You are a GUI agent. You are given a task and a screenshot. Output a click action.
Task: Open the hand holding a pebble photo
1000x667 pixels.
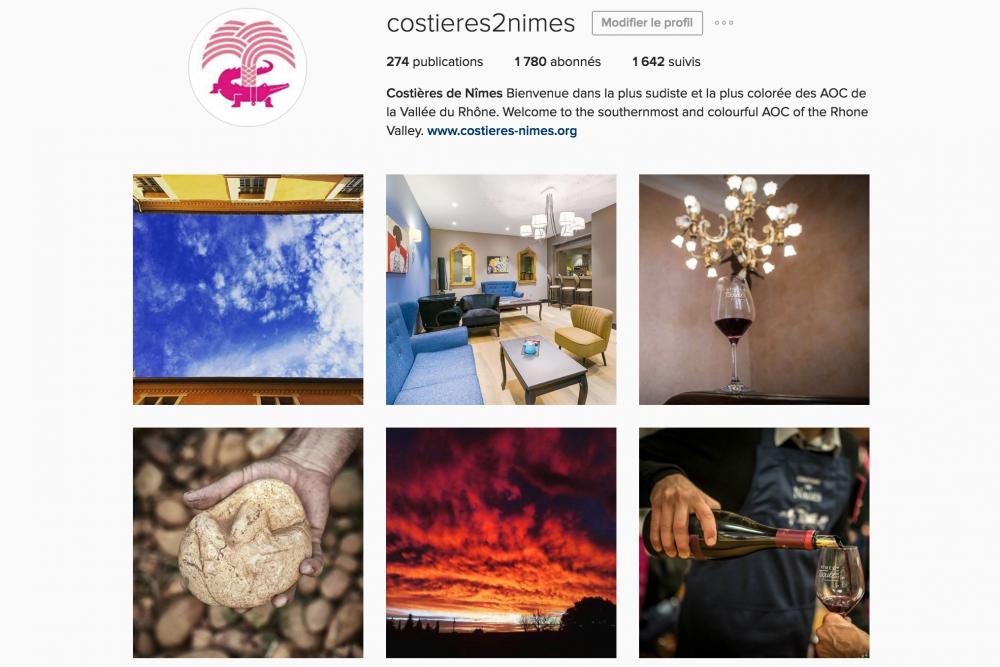click(248, 543)
